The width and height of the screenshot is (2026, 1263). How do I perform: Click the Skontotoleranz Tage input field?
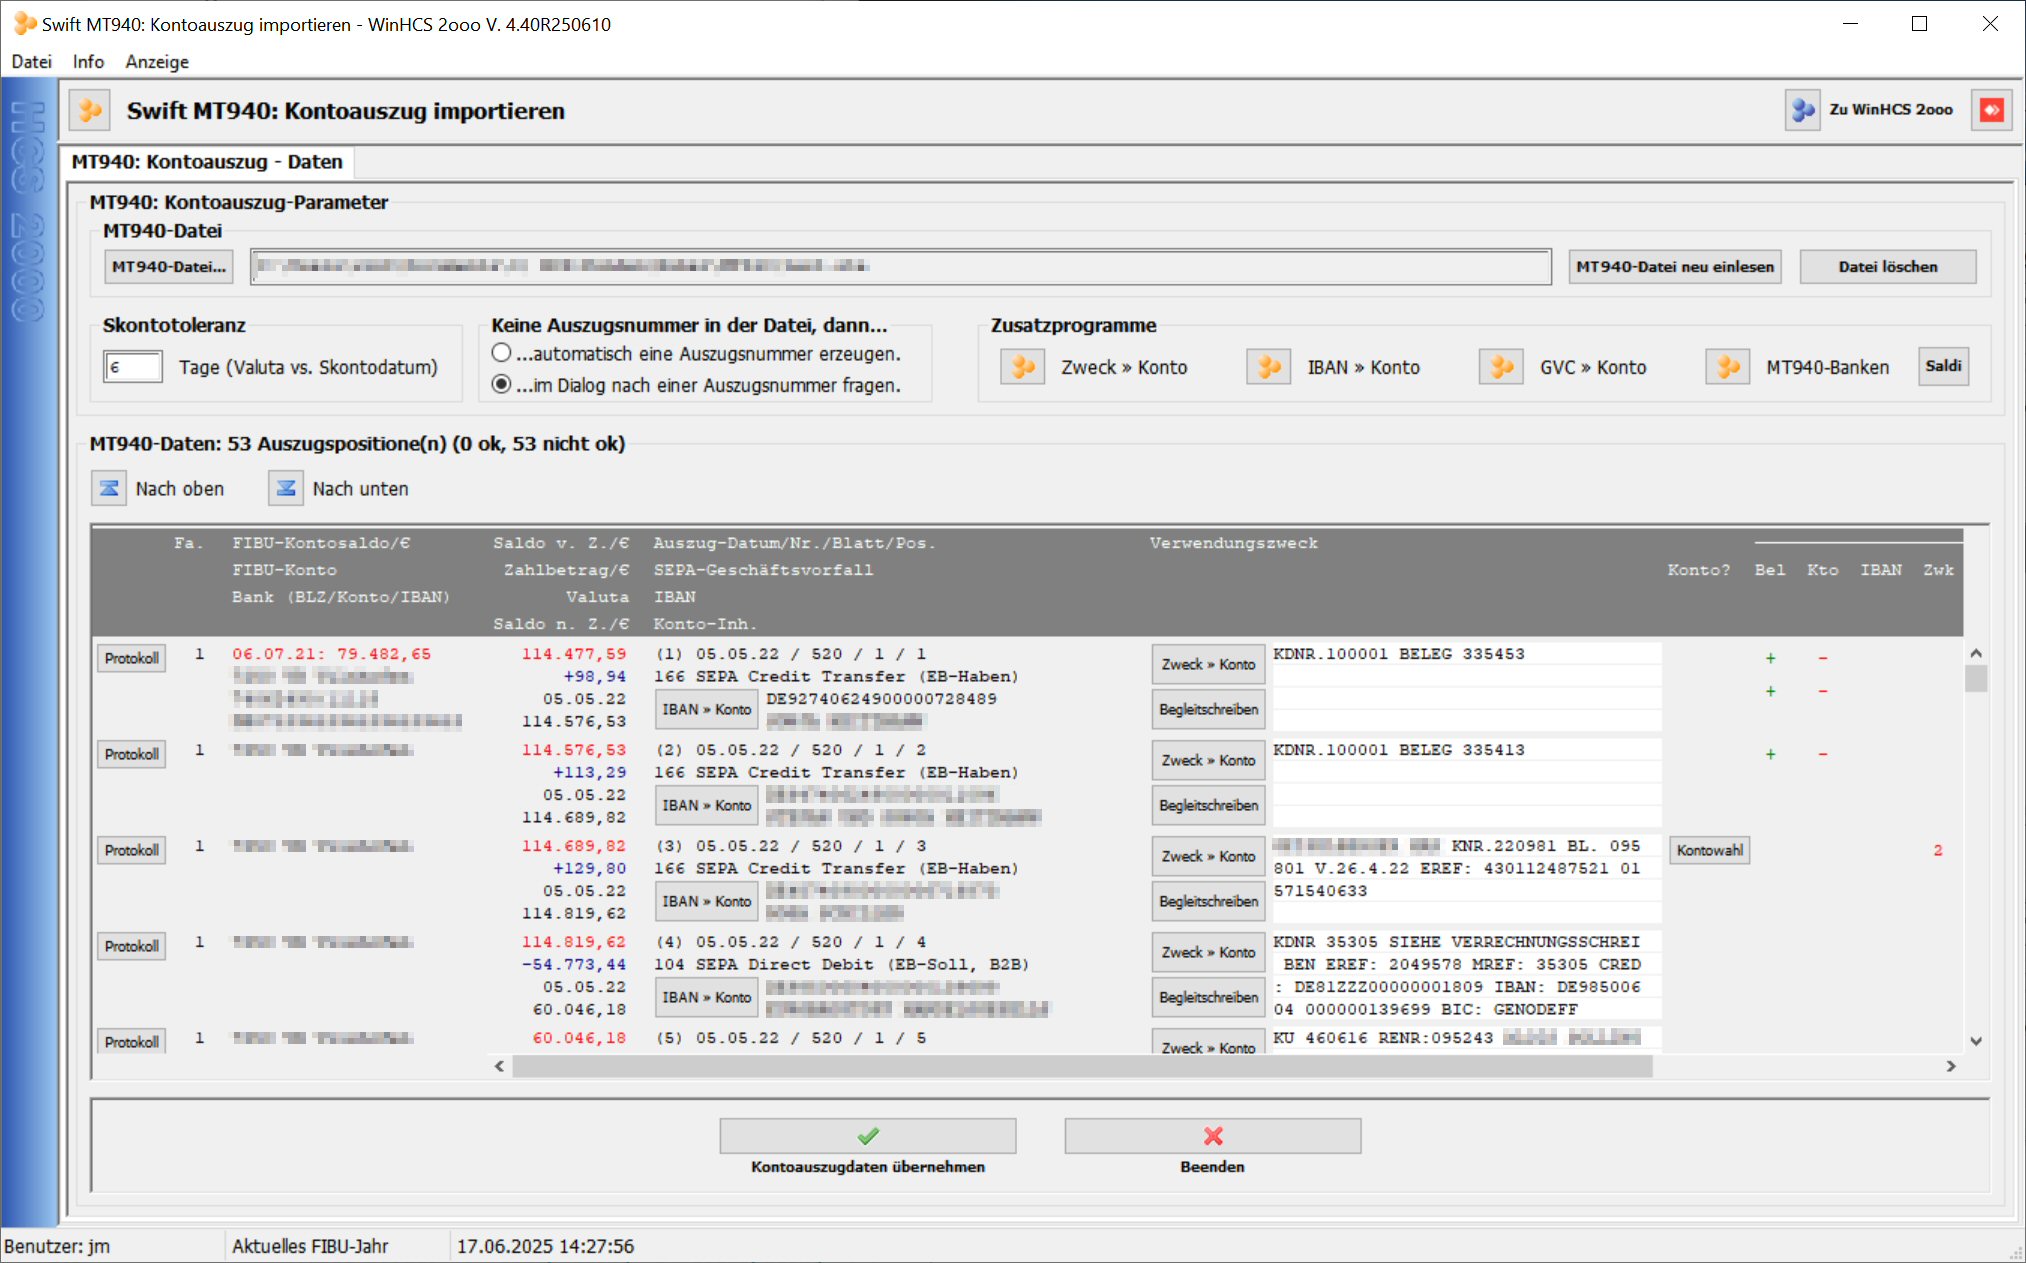(x=132, y=367)
